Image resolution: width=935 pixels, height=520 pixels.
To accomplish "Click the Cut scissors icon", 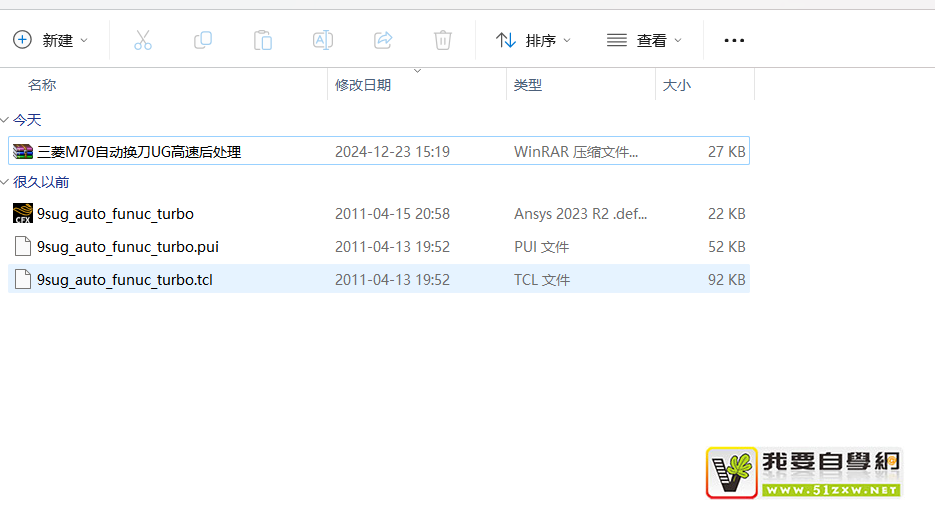I will point(143,40).
